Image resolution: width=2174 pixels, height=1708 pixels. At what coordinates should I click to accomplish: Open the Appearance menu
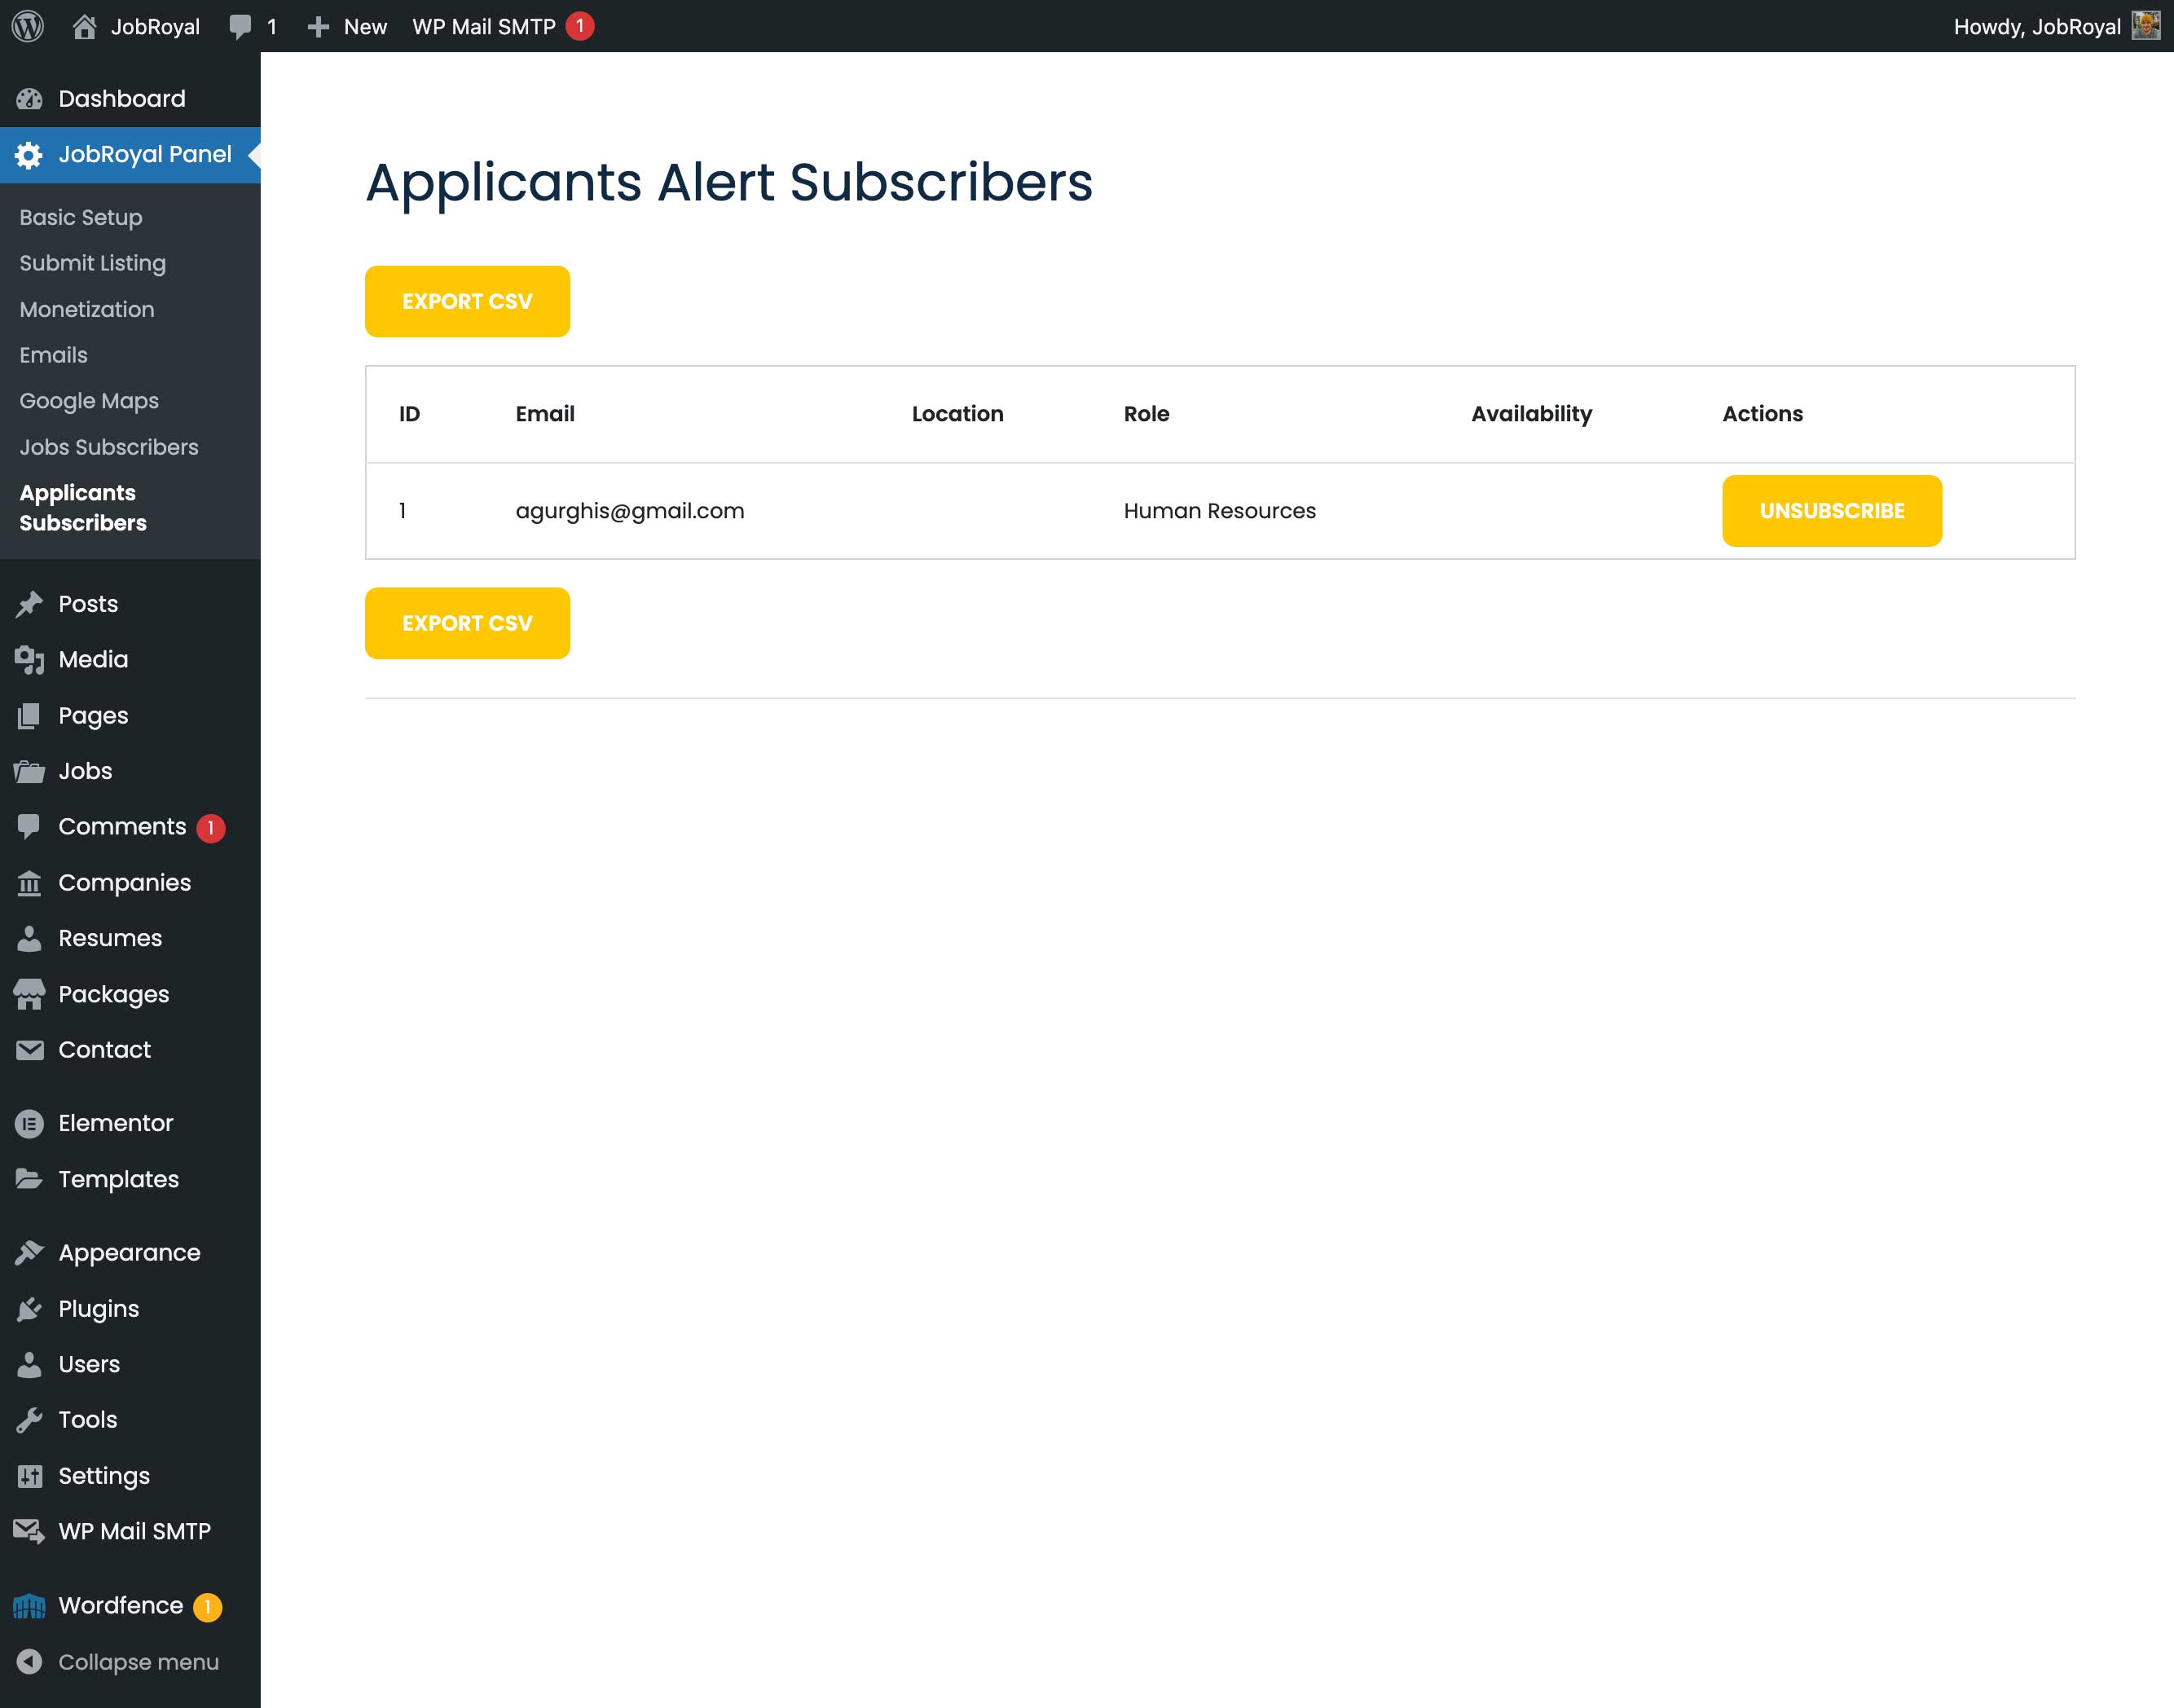[x=130, y=1253]
